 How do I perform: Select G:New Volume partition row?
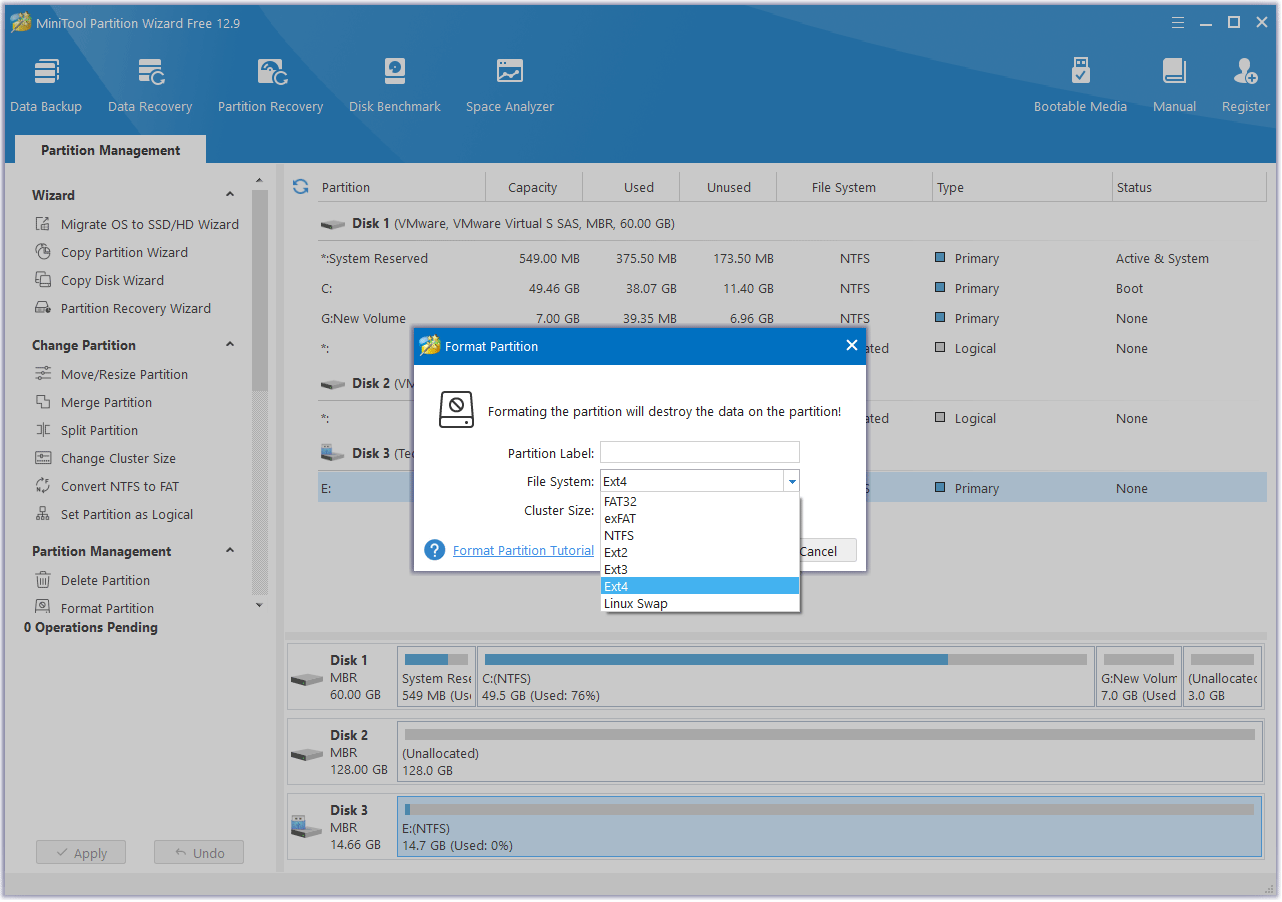(792, 318)
